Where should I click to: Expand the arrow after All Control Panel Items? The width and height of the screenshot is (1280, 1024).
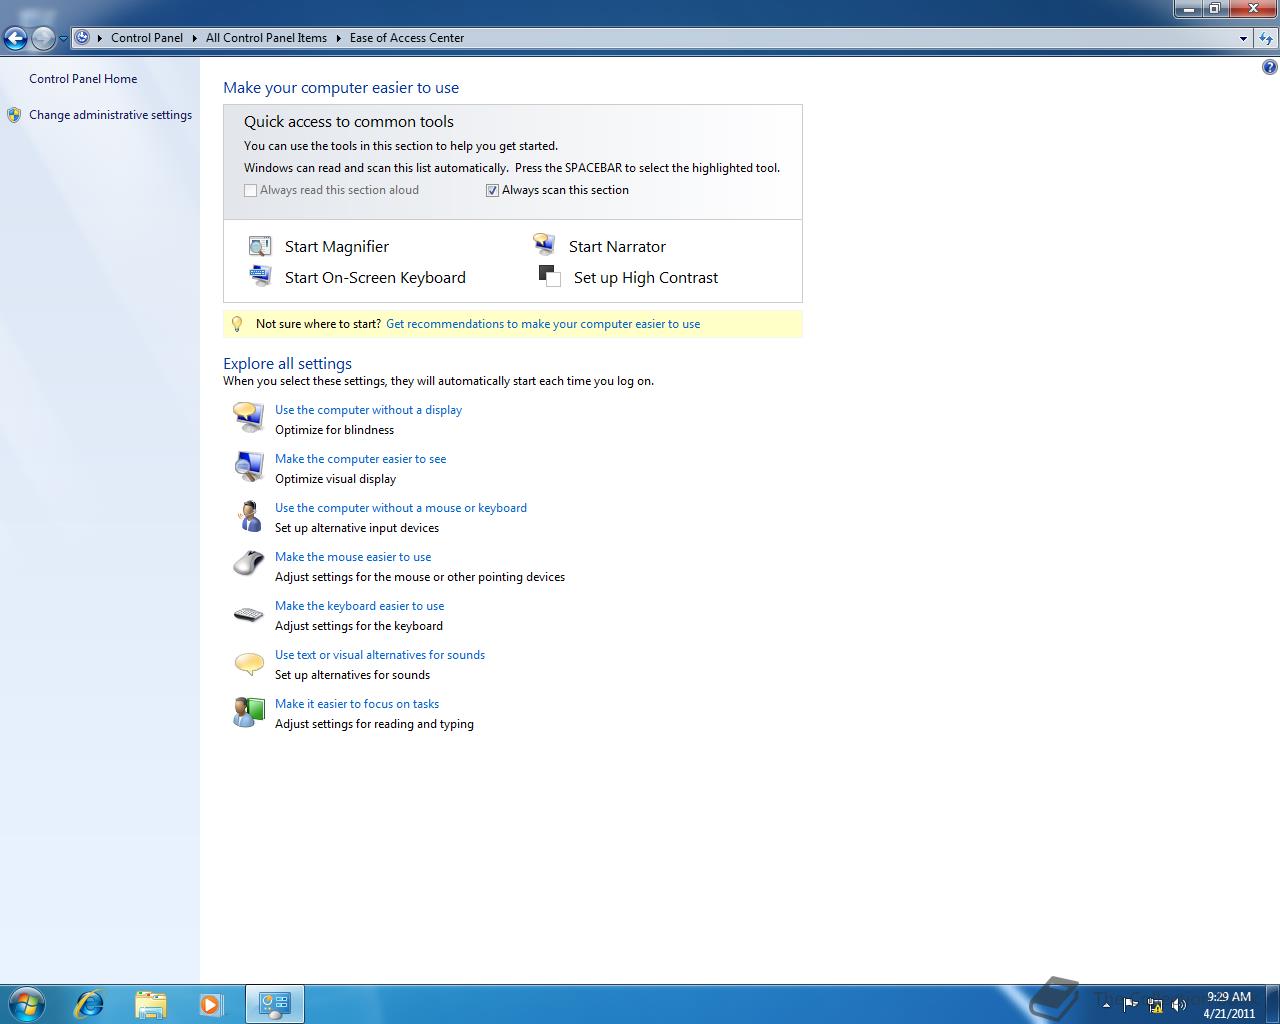click(x=339, y=38)
